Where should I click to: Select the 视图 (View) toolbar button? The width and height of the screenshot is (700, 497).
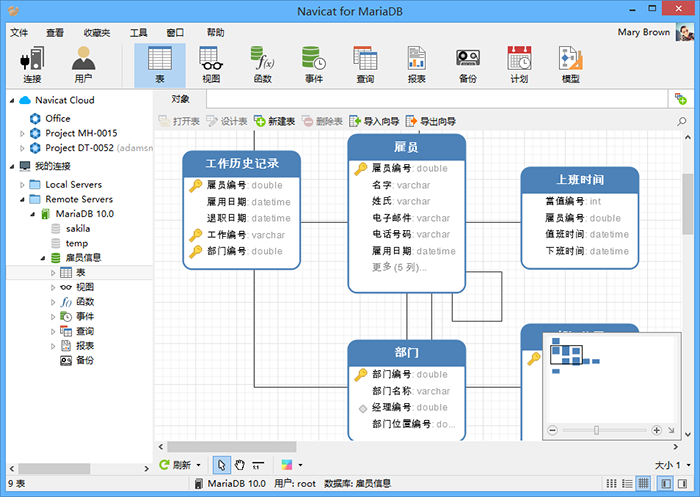(x=211, y=65)
